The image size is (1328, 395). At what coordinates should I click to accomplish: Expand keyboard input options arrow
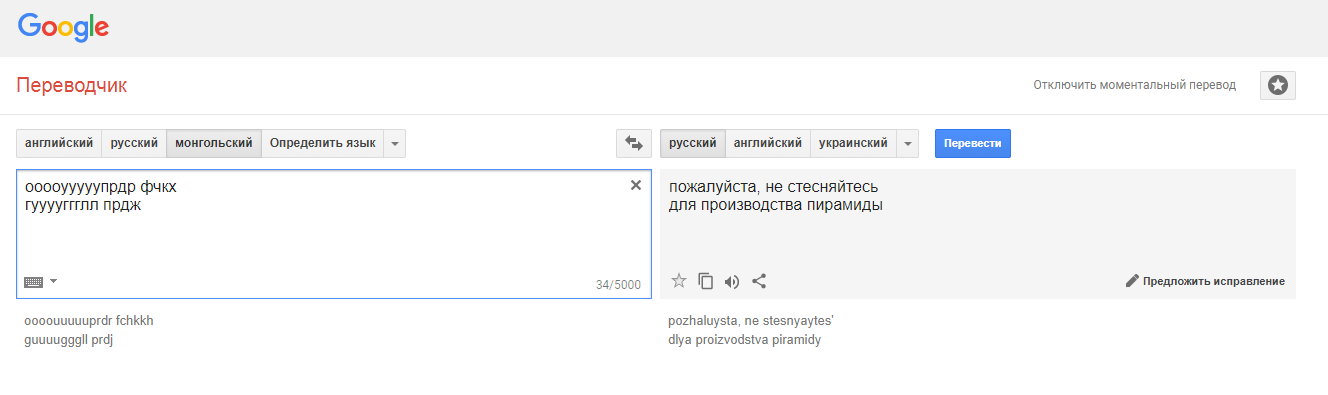click(x=54, y=282)
